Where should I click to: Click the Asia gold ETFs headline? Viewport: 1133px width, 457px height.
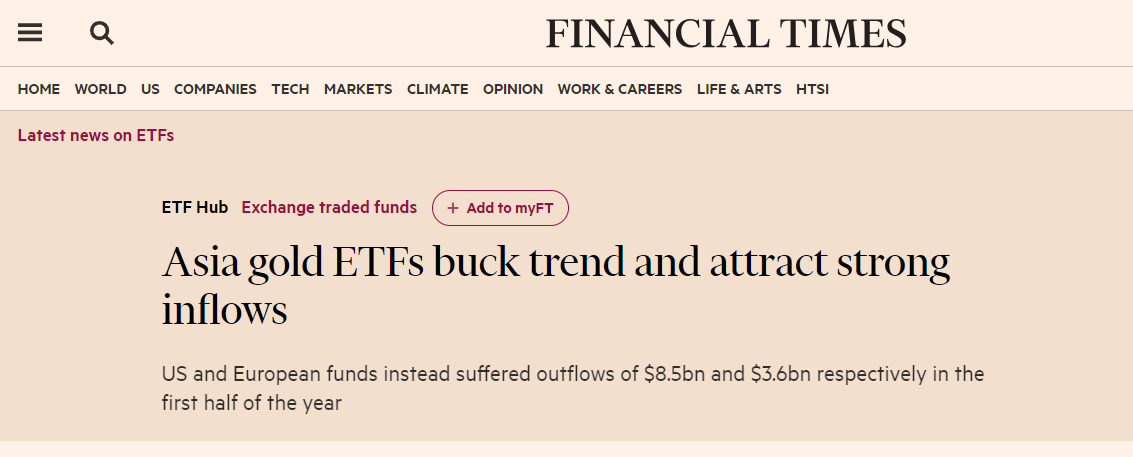(x=555, y=285)
